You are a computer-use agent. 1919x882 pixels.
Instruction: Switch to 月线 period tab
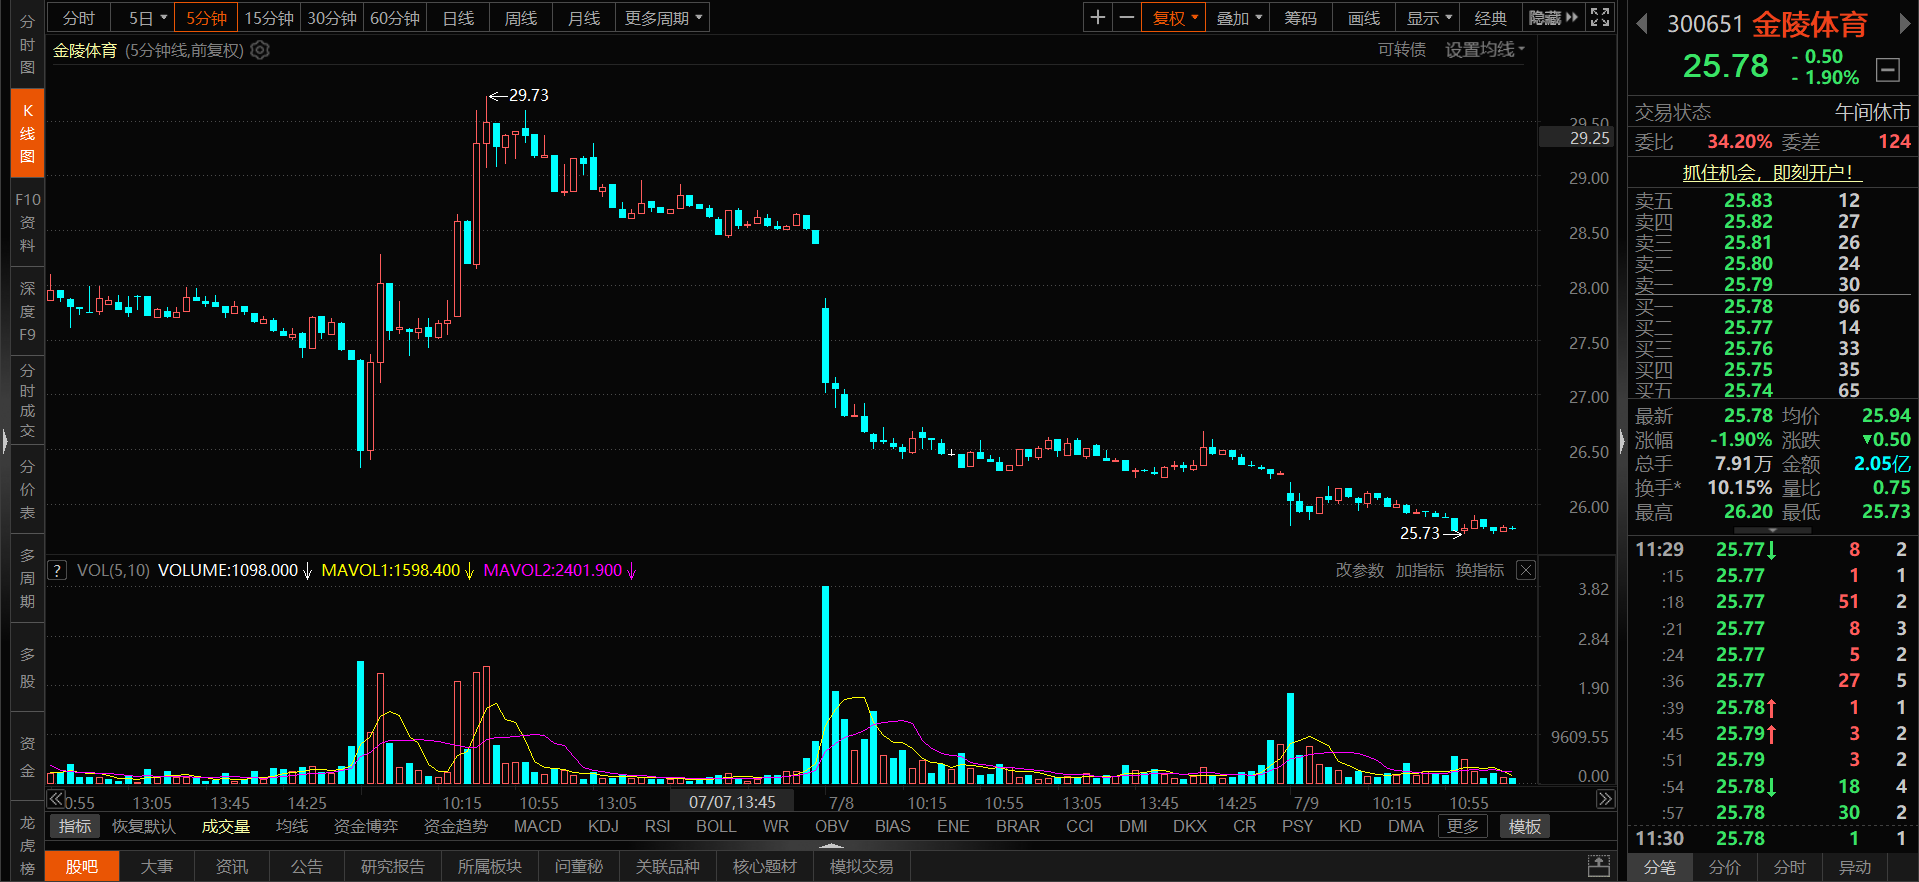pos(584,18)
